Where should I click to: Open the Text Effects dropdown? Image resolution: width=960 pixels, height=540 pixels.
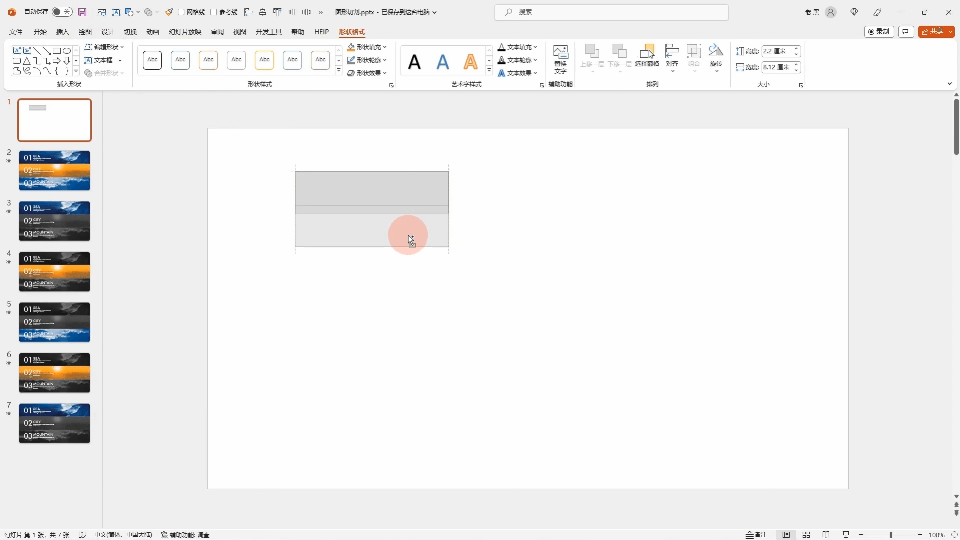[517, 73]
